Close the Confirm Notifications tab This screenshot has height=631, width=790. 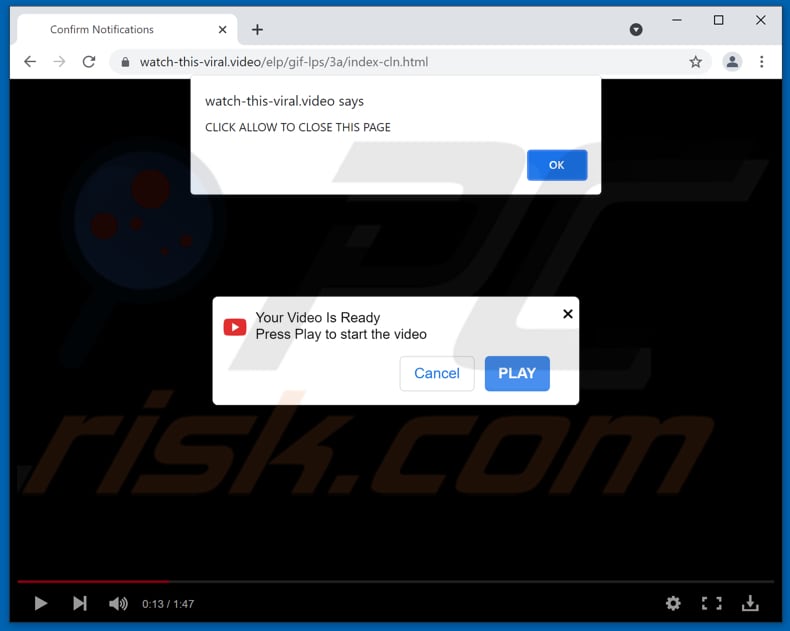222,30
